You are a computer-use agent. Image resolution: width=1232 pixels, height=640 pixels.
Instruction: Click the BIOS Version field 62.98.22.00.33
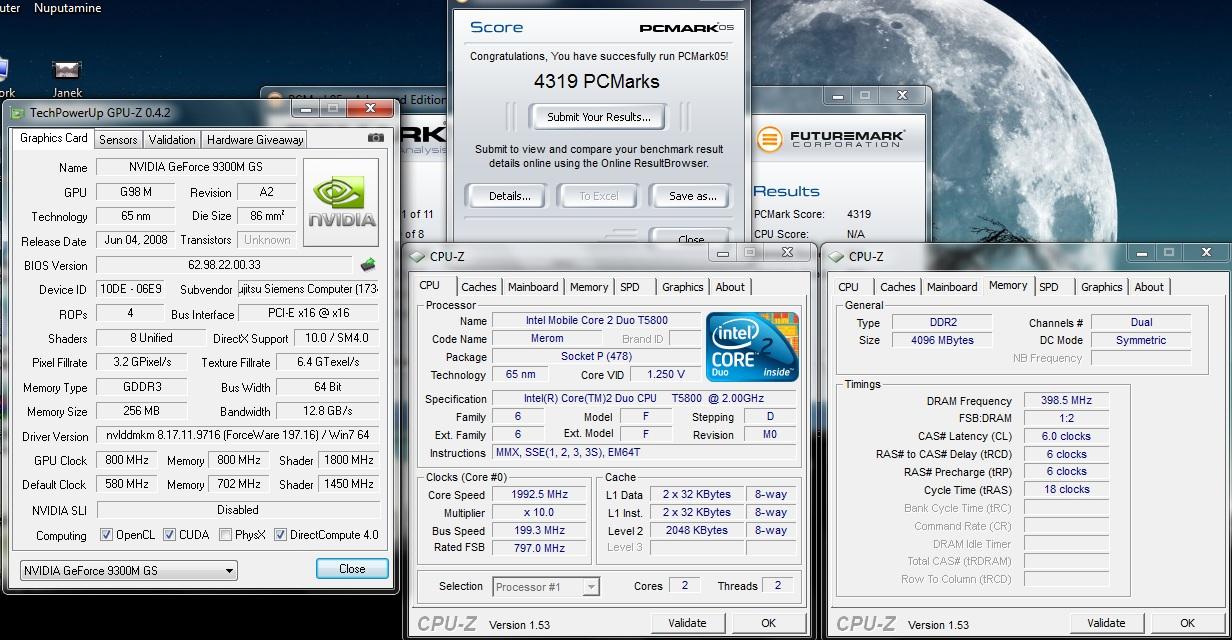224,265
